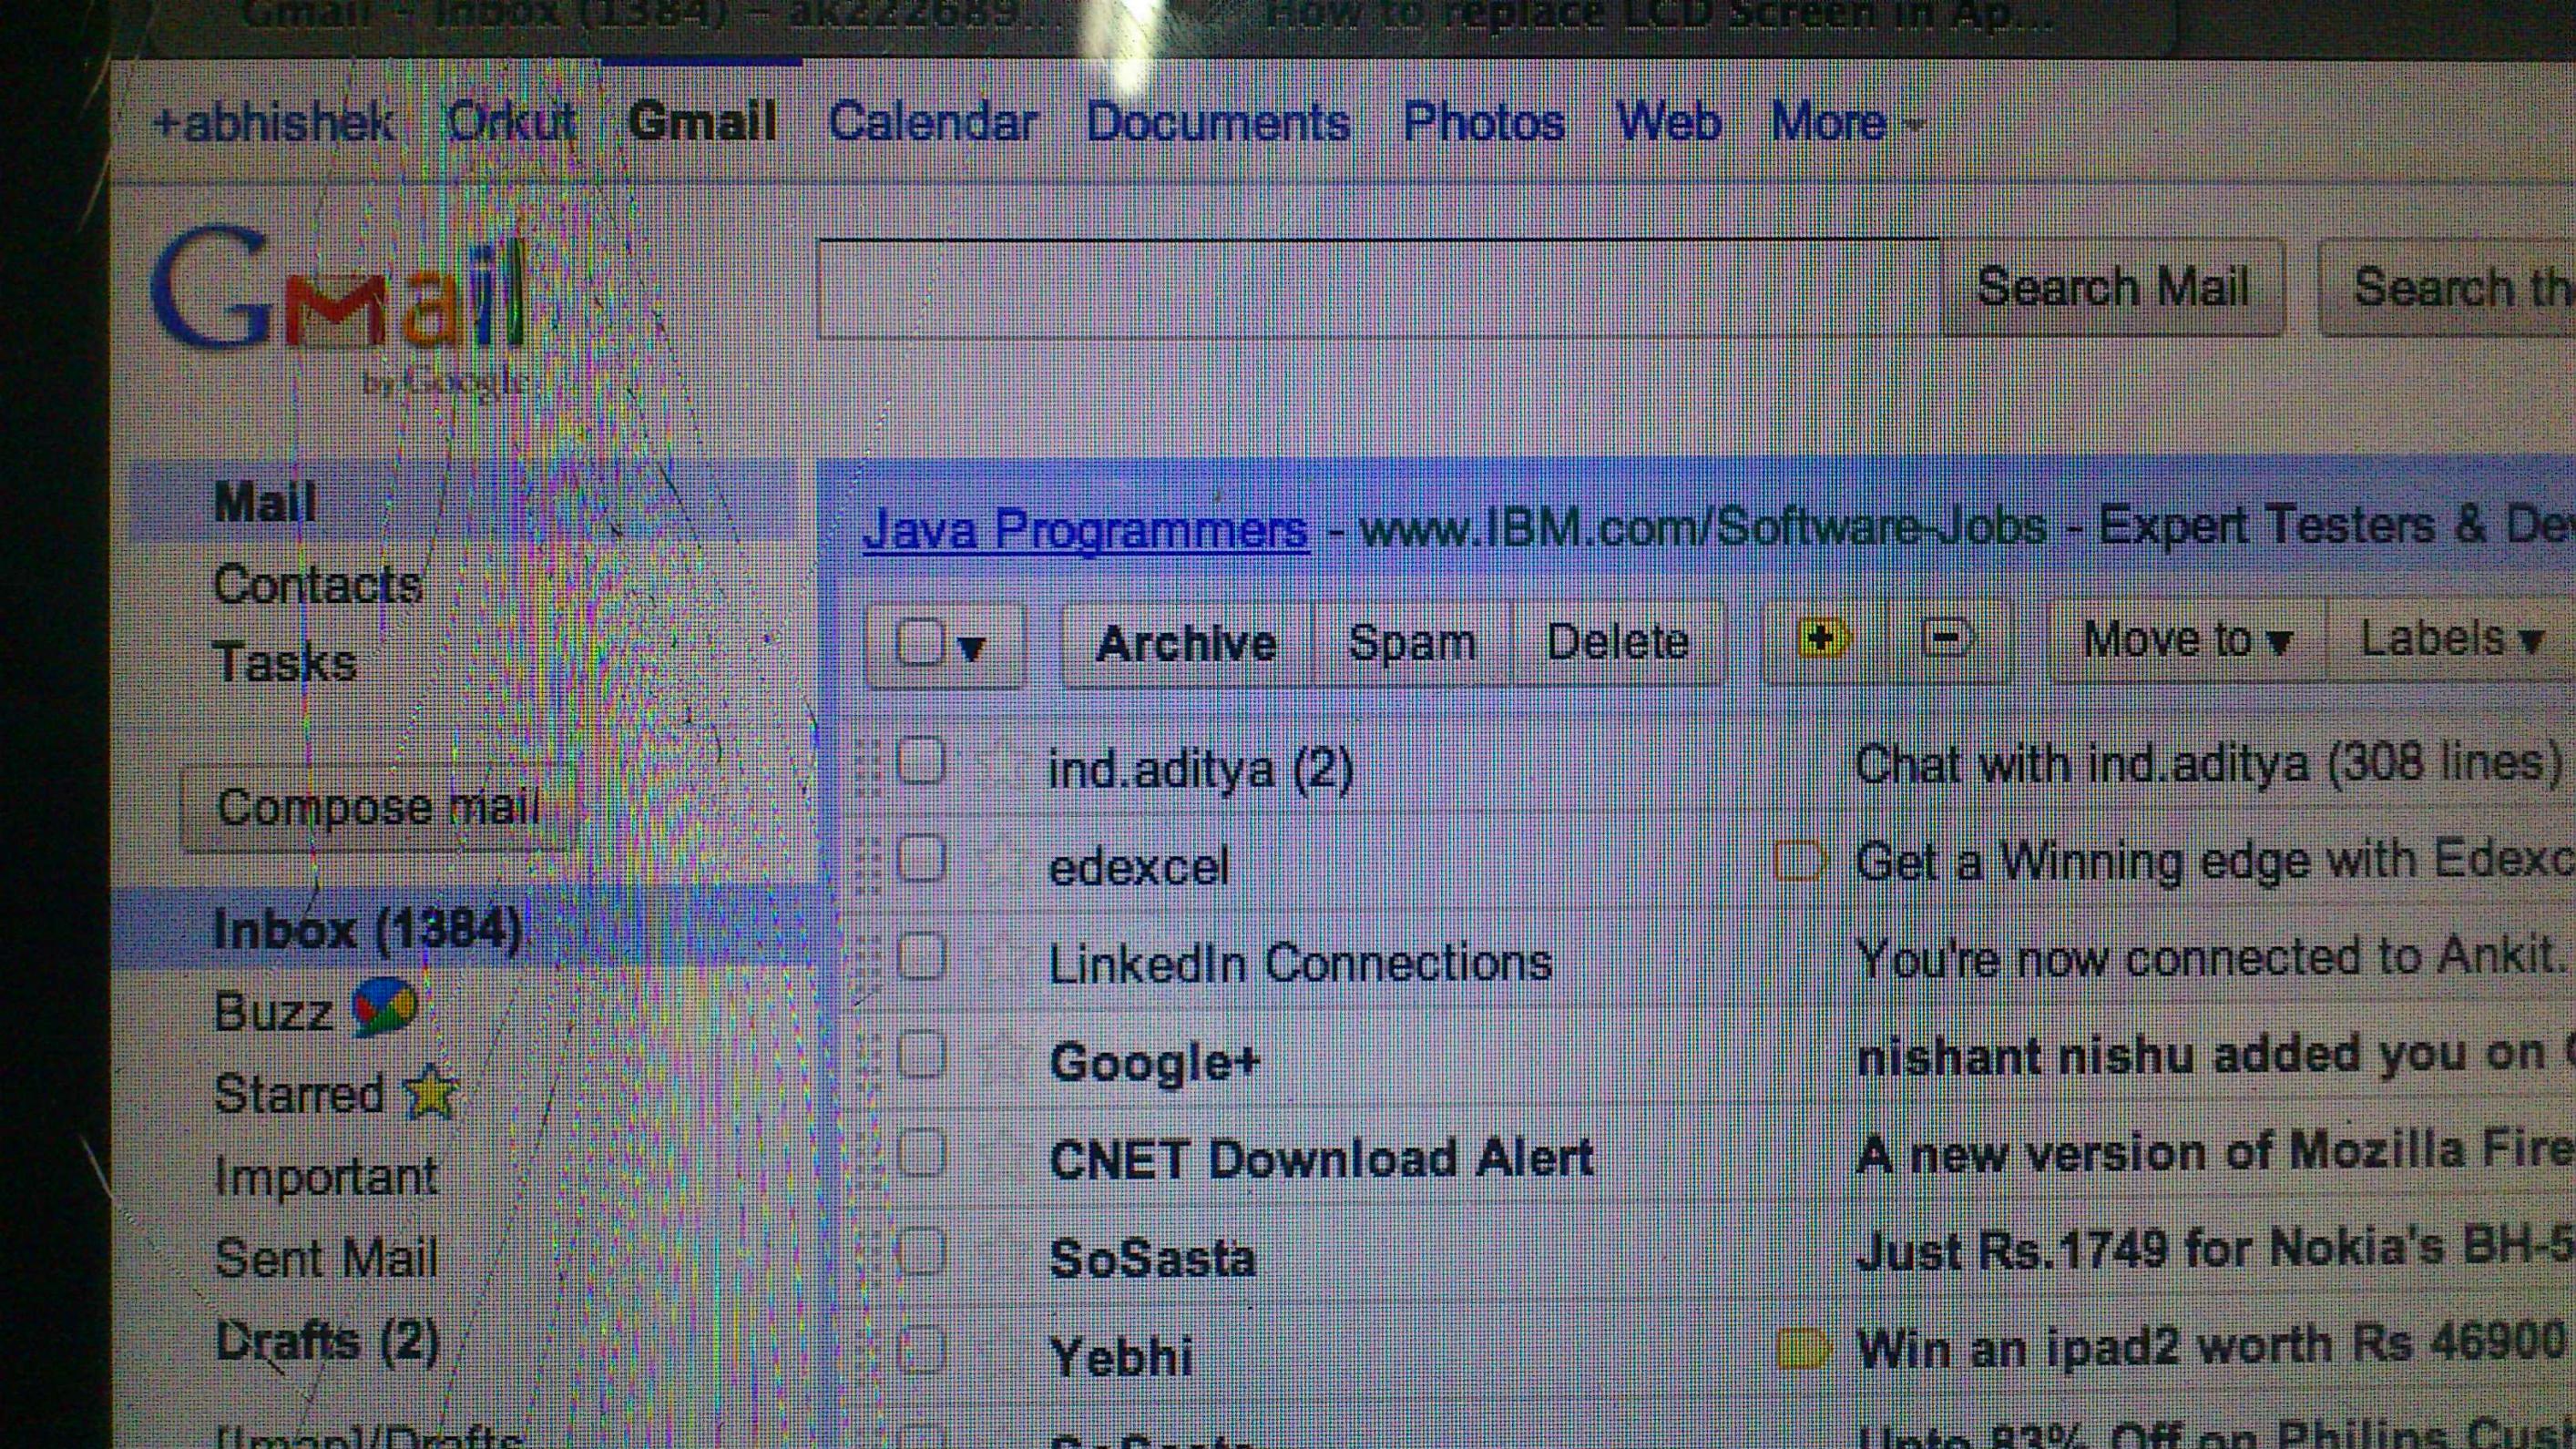Screen dimensions: 2576x1449
Task: Click Gmail in the top navigation bar
Action: pyautogui.click(x=702, y=122)
